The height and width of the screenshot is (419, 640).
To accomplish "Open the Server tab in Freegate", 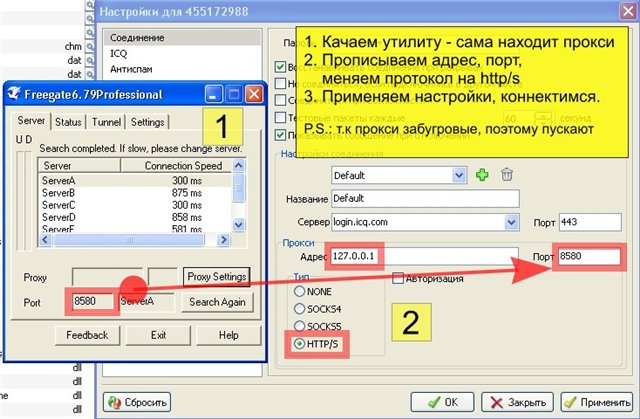I will [31, 121].
